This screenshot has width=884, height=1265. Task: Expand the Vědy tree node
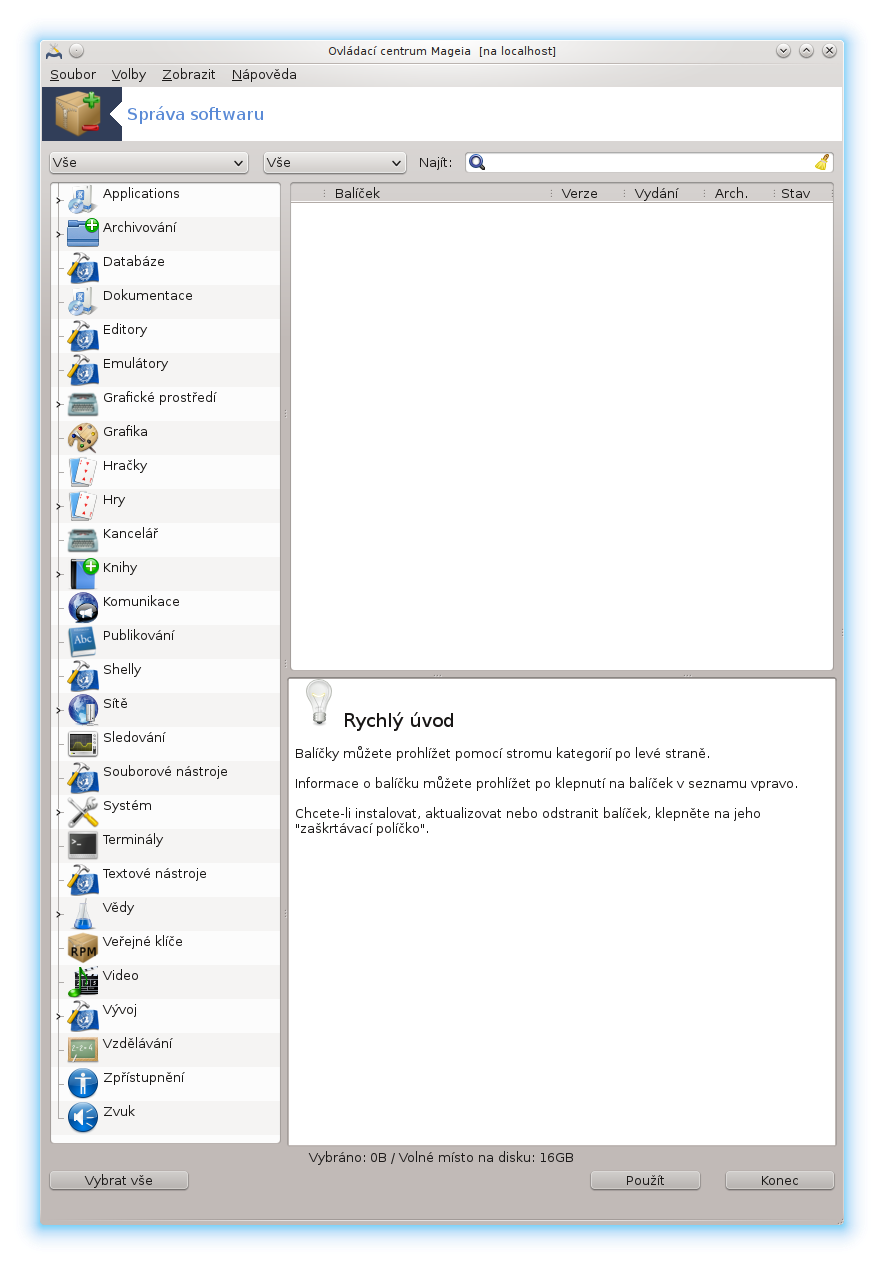(59, 914)
